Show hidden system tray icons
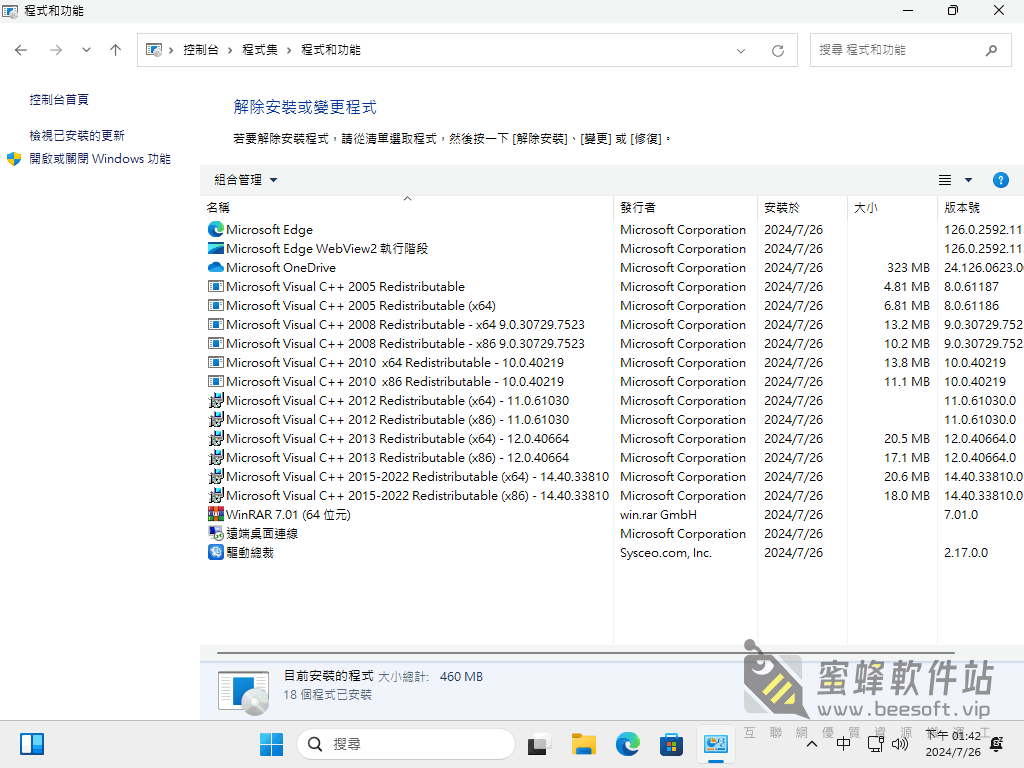 tap(812, 744)
